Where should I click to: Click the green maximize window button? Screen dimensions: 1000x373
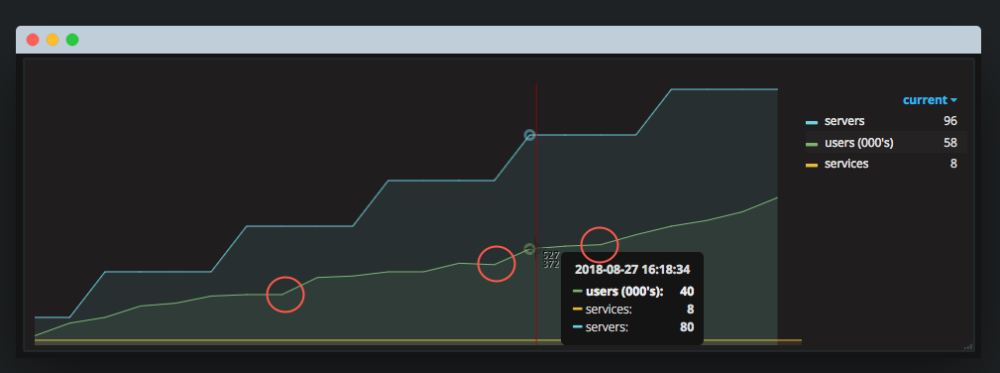[73, 40]
